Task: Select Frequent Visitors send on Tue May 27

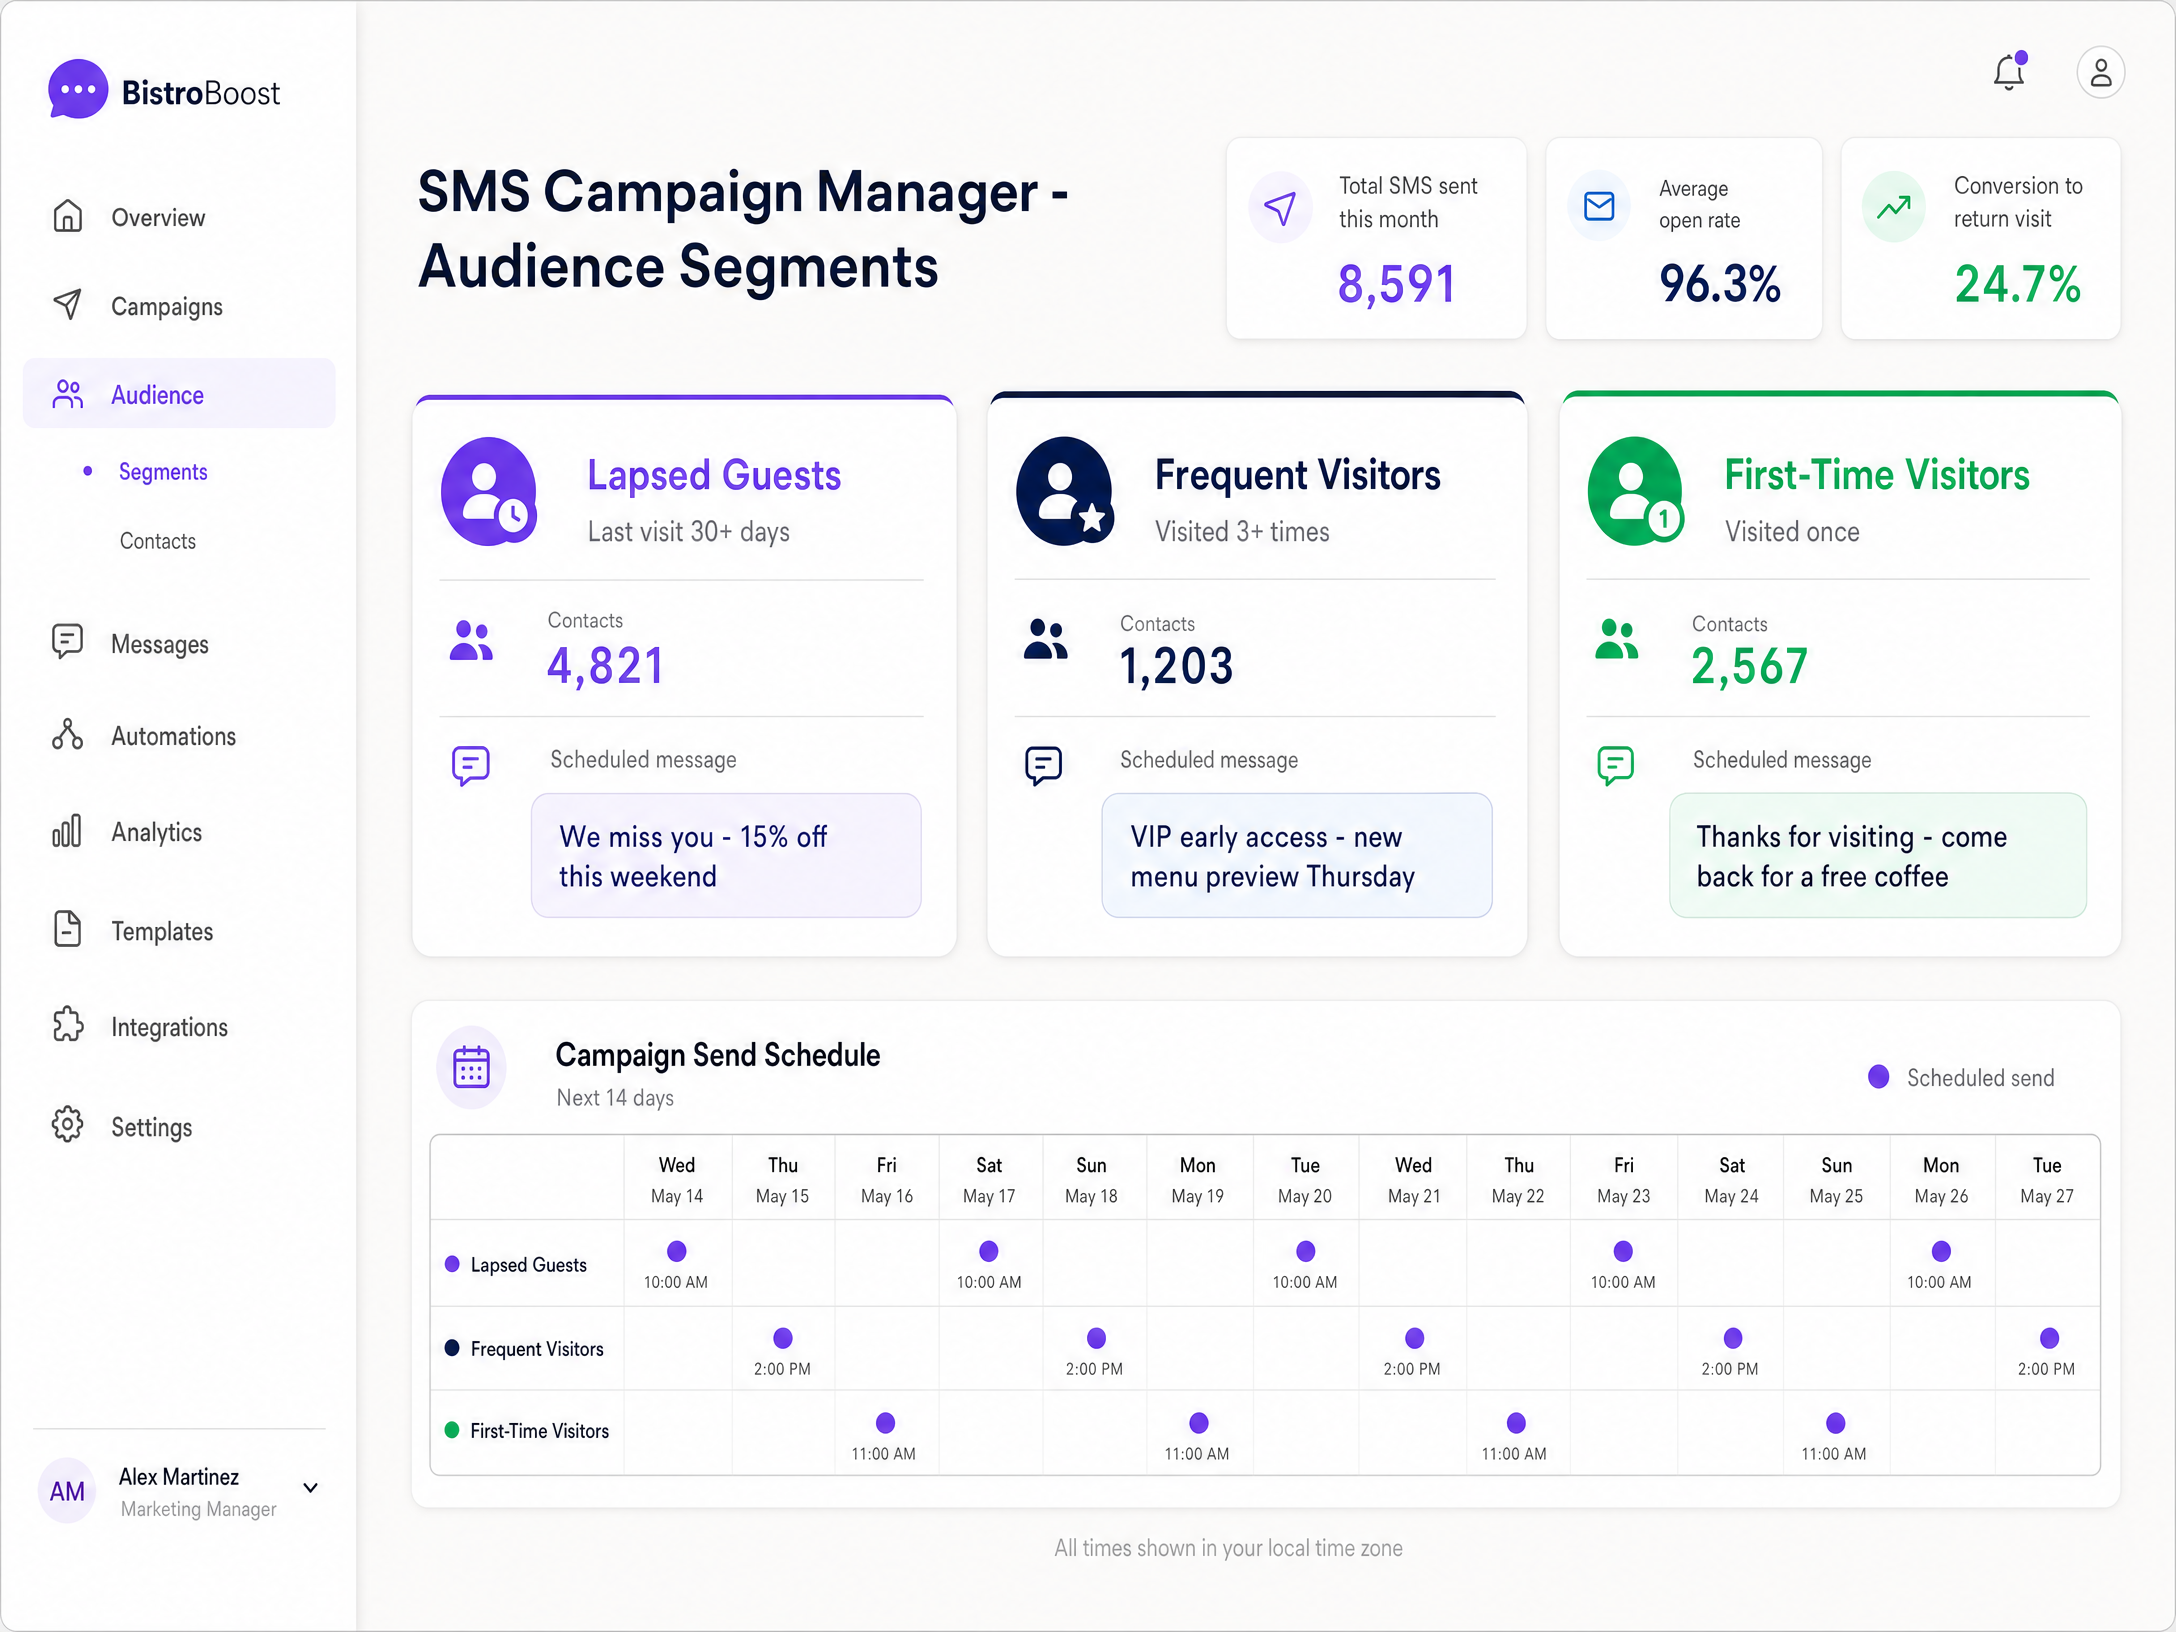Action: [2049, 1338]
